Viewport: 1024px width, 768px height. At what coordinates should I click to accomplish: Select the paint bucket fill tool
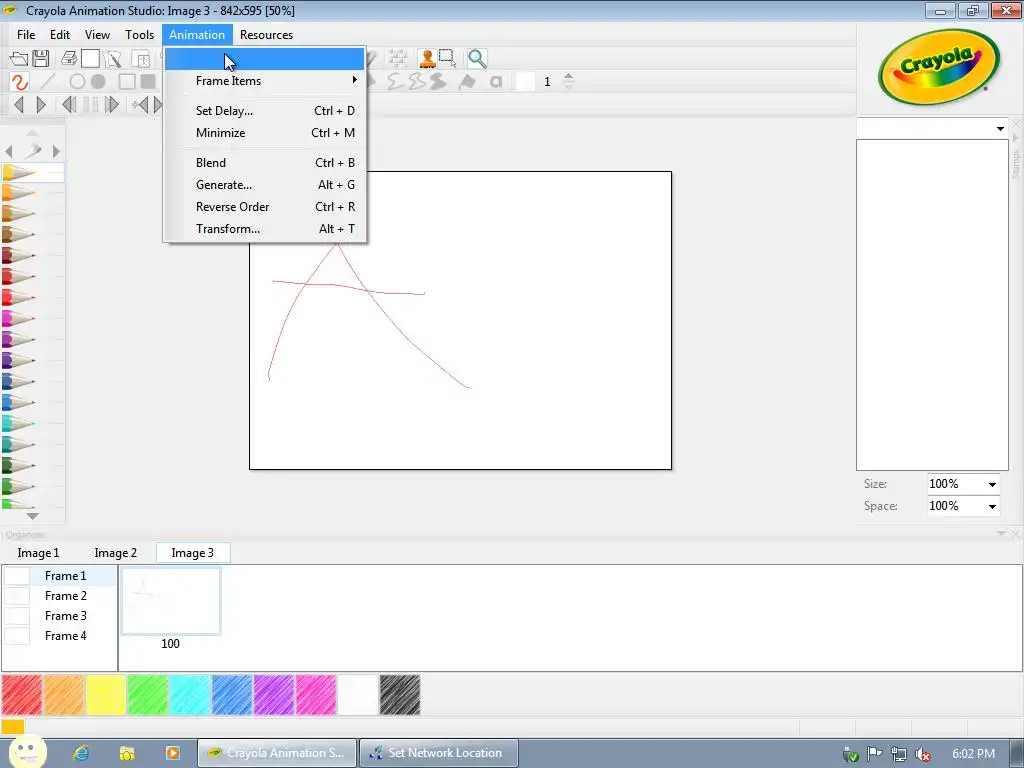pyautogui.click(x=467, y=82)
